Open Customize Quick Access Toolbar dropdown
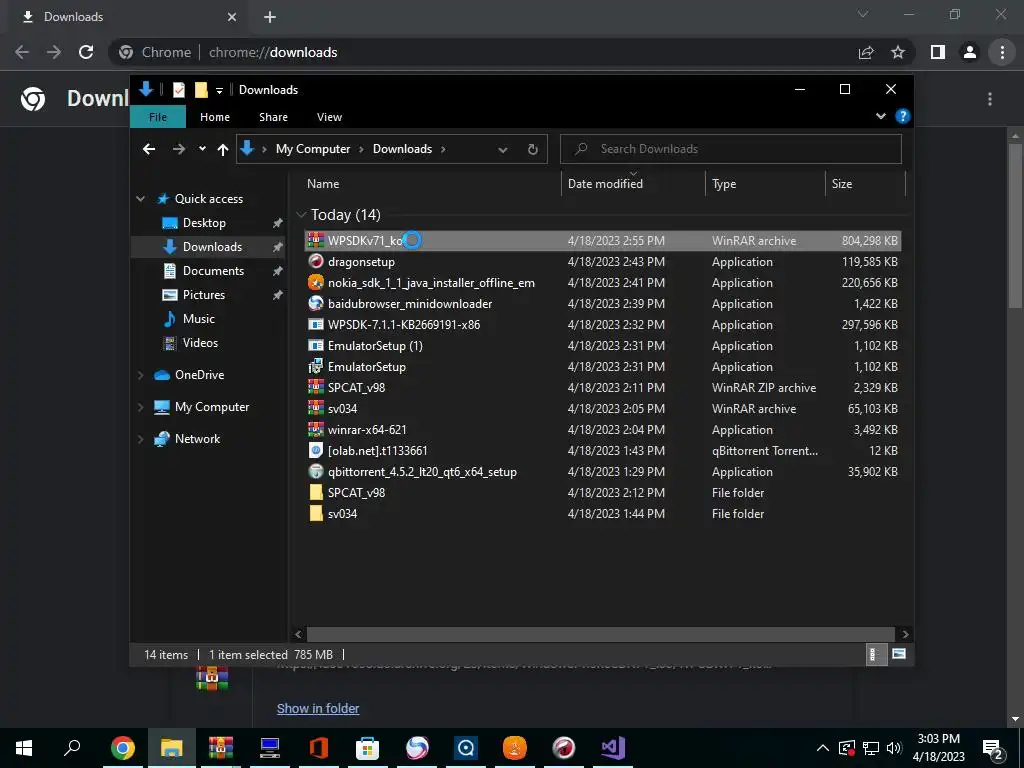The width and height of the screenshot is (1024, 768). (x=219, y=90)
